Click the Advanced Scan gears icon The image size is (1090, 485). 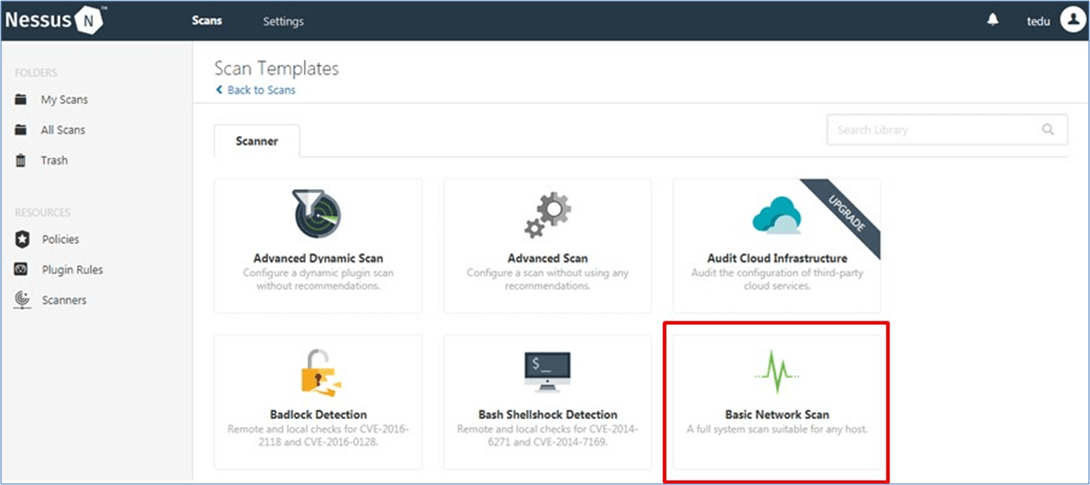(547, 216)
